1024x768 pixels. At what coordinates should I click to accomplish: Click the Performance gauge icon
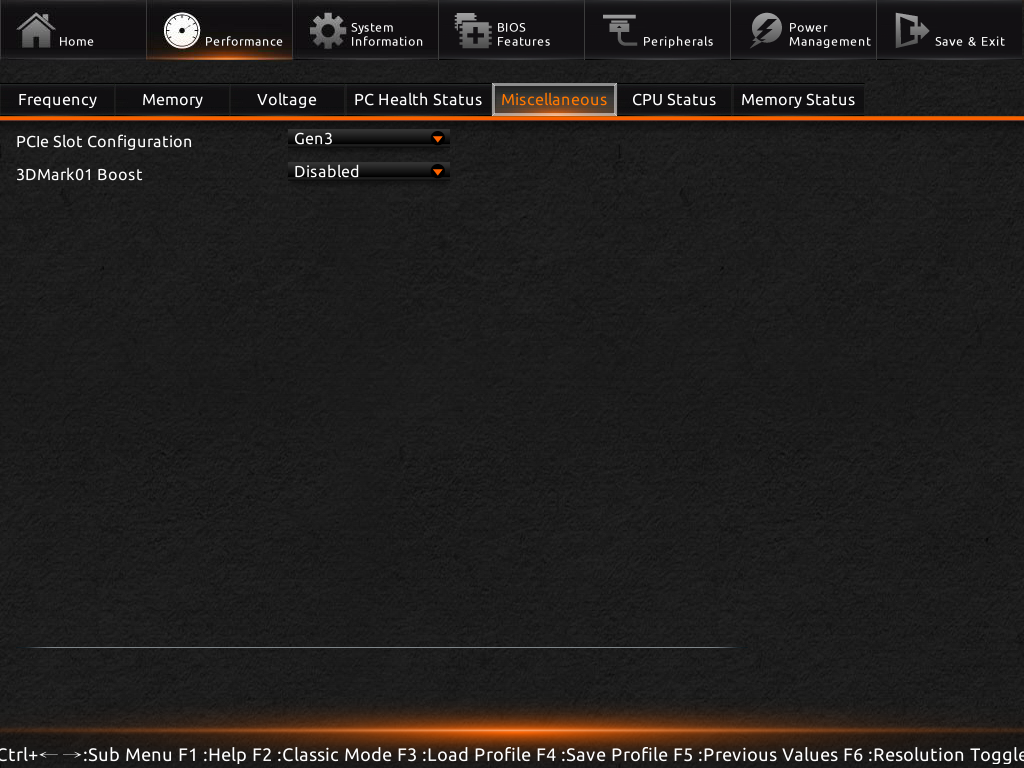click(x=181, y=31)
